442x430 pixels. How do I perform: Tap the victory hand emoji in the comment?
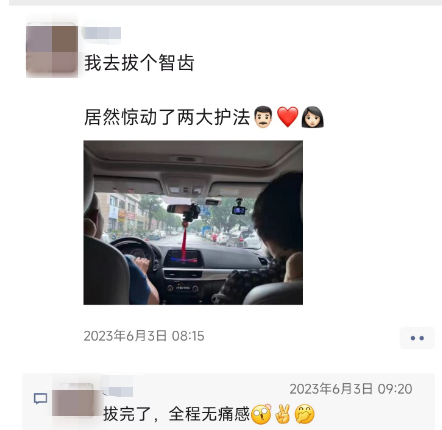pos(283,414)
